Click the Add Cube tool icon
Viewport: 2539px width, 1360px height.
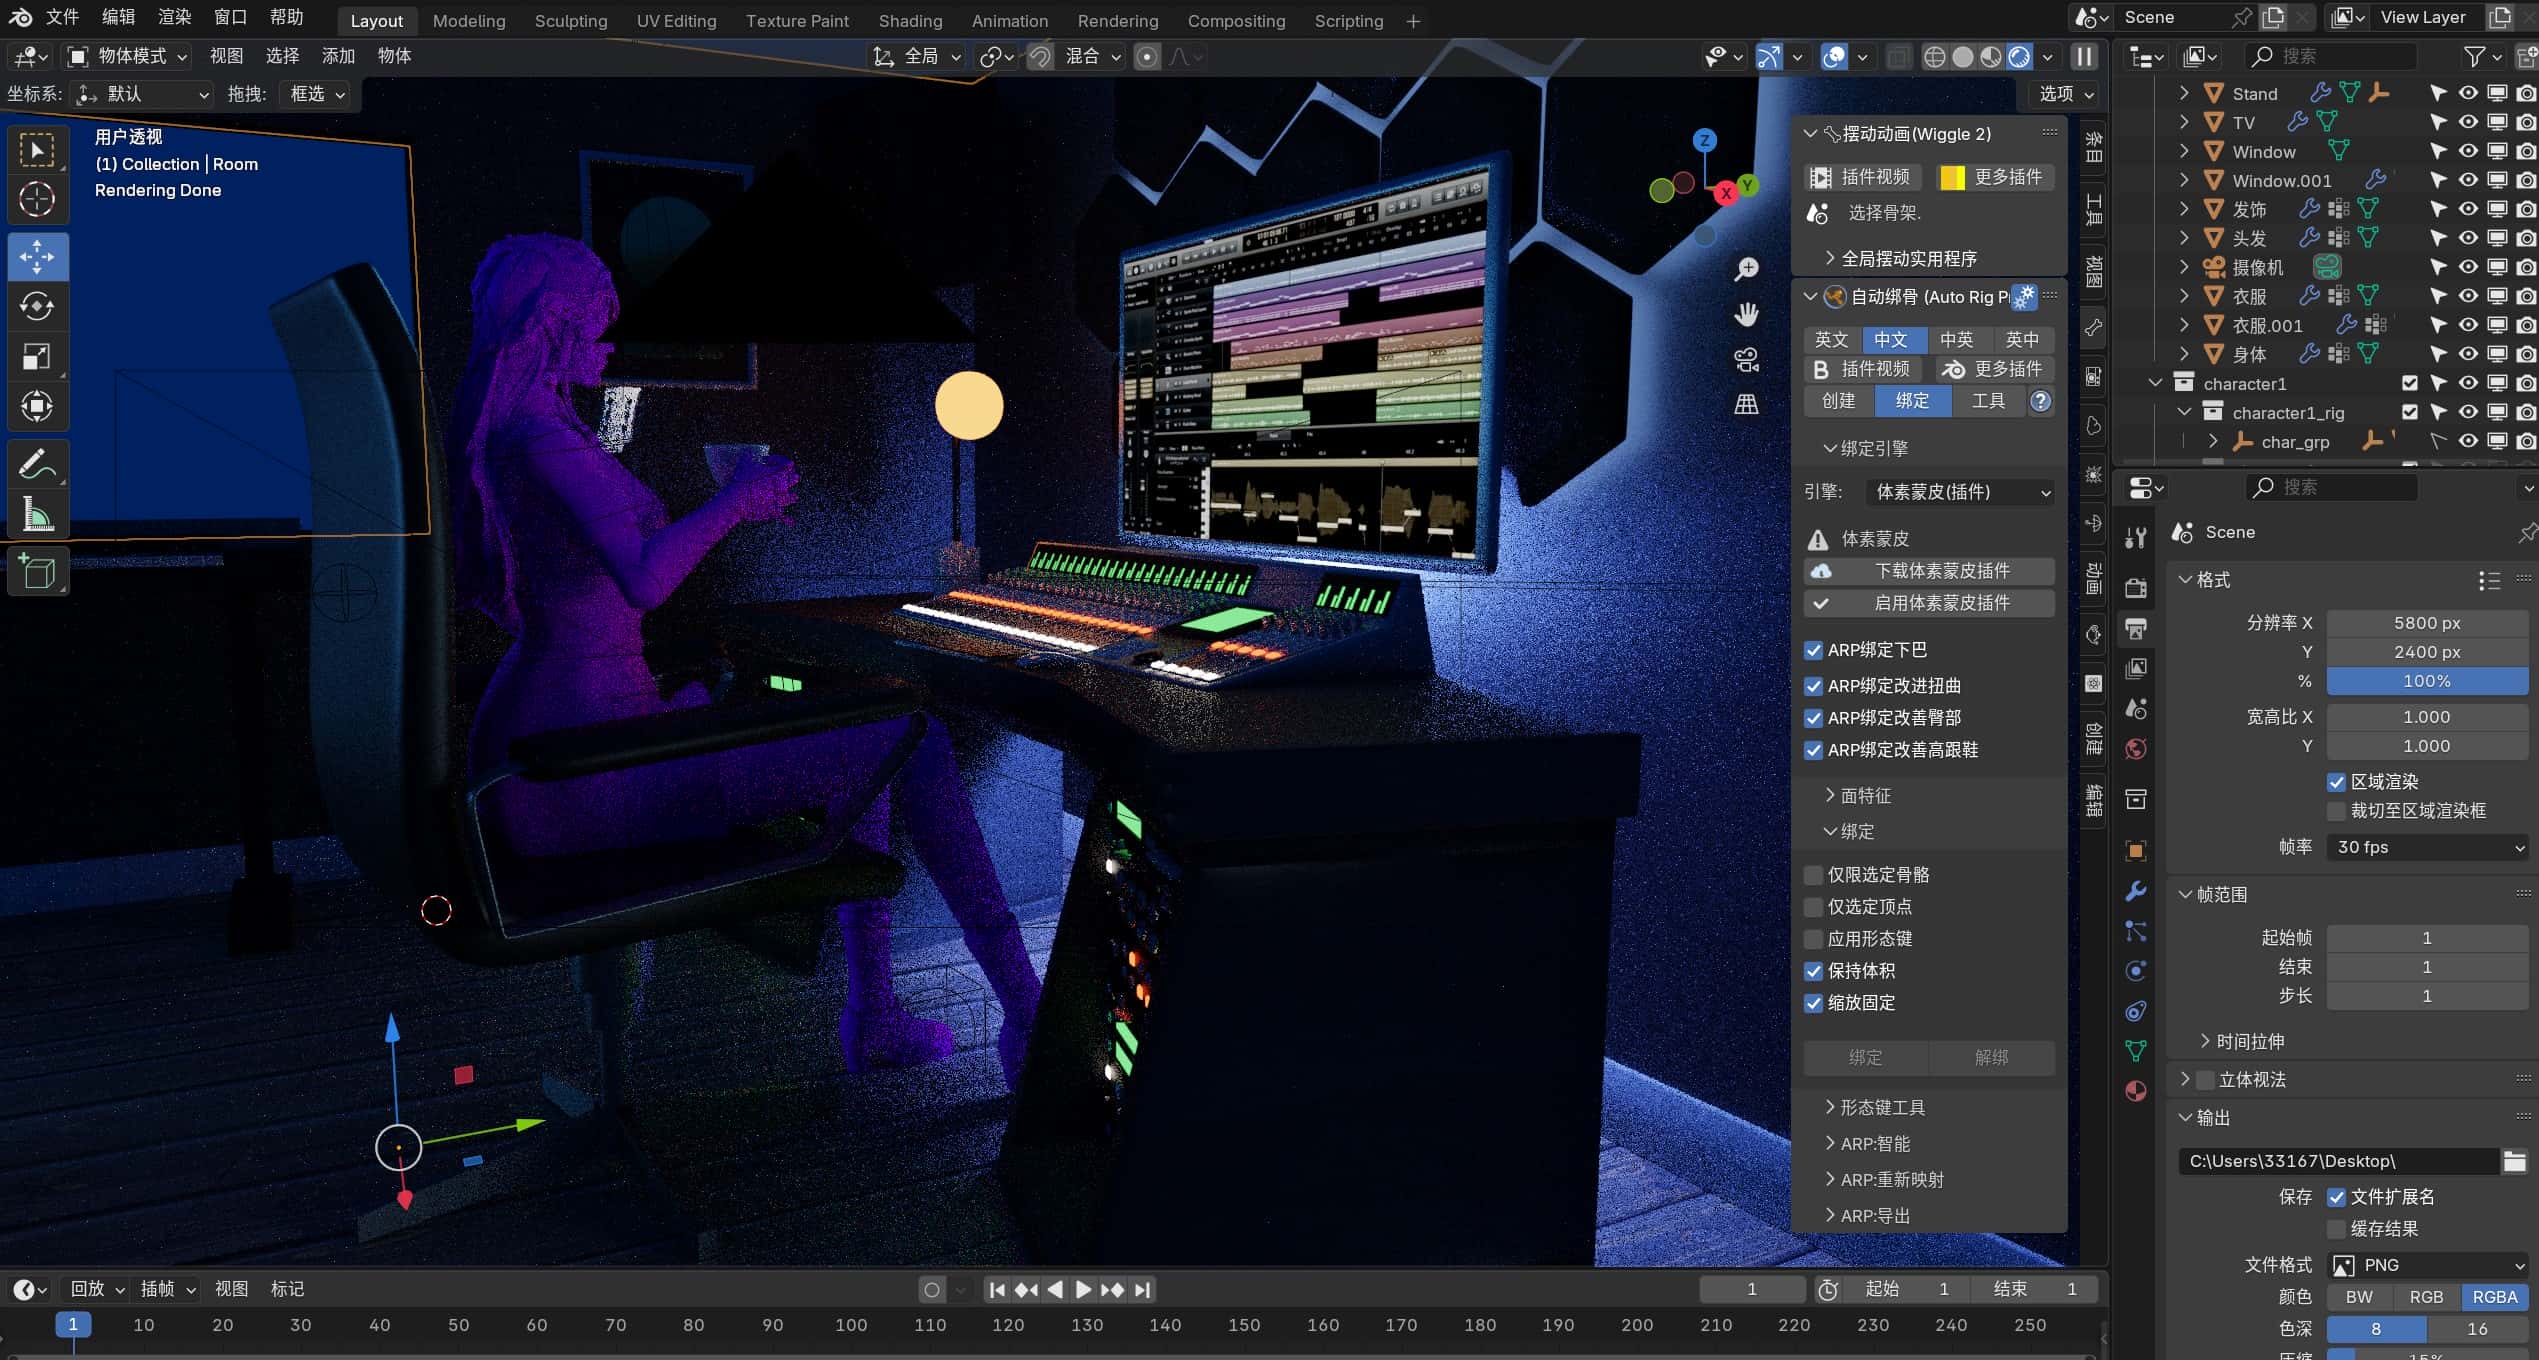point(37,572)
